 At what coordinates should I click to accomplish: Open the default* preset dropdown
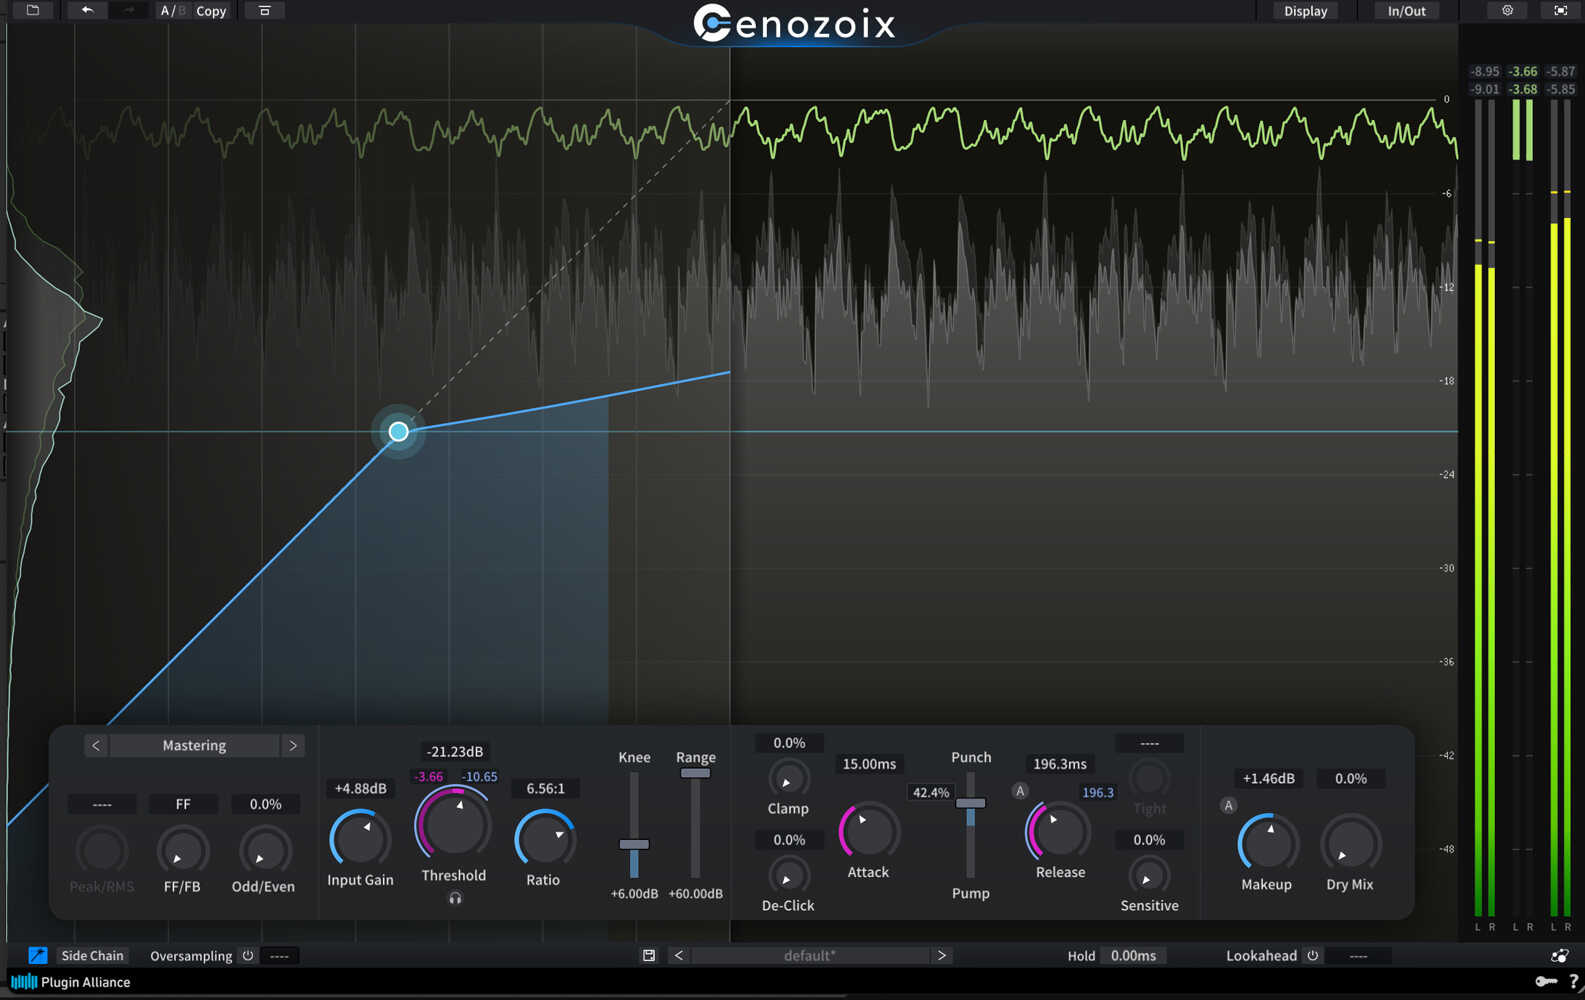point(809,956)
